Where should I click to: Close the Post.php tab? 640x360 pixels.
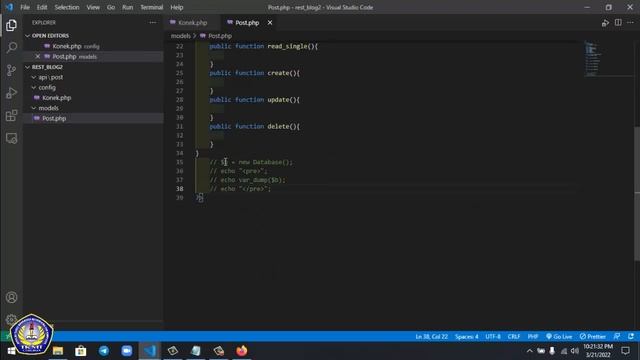tap(270, 23)
